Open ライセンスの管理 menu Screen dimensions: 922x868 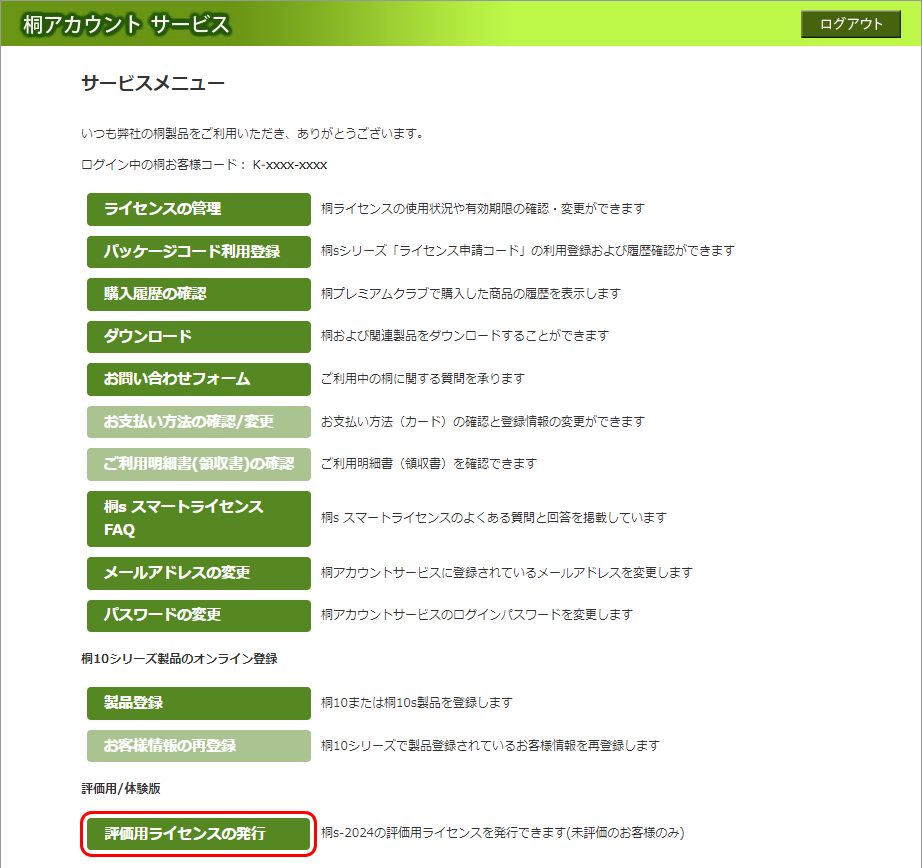click(x=199, y=209)
